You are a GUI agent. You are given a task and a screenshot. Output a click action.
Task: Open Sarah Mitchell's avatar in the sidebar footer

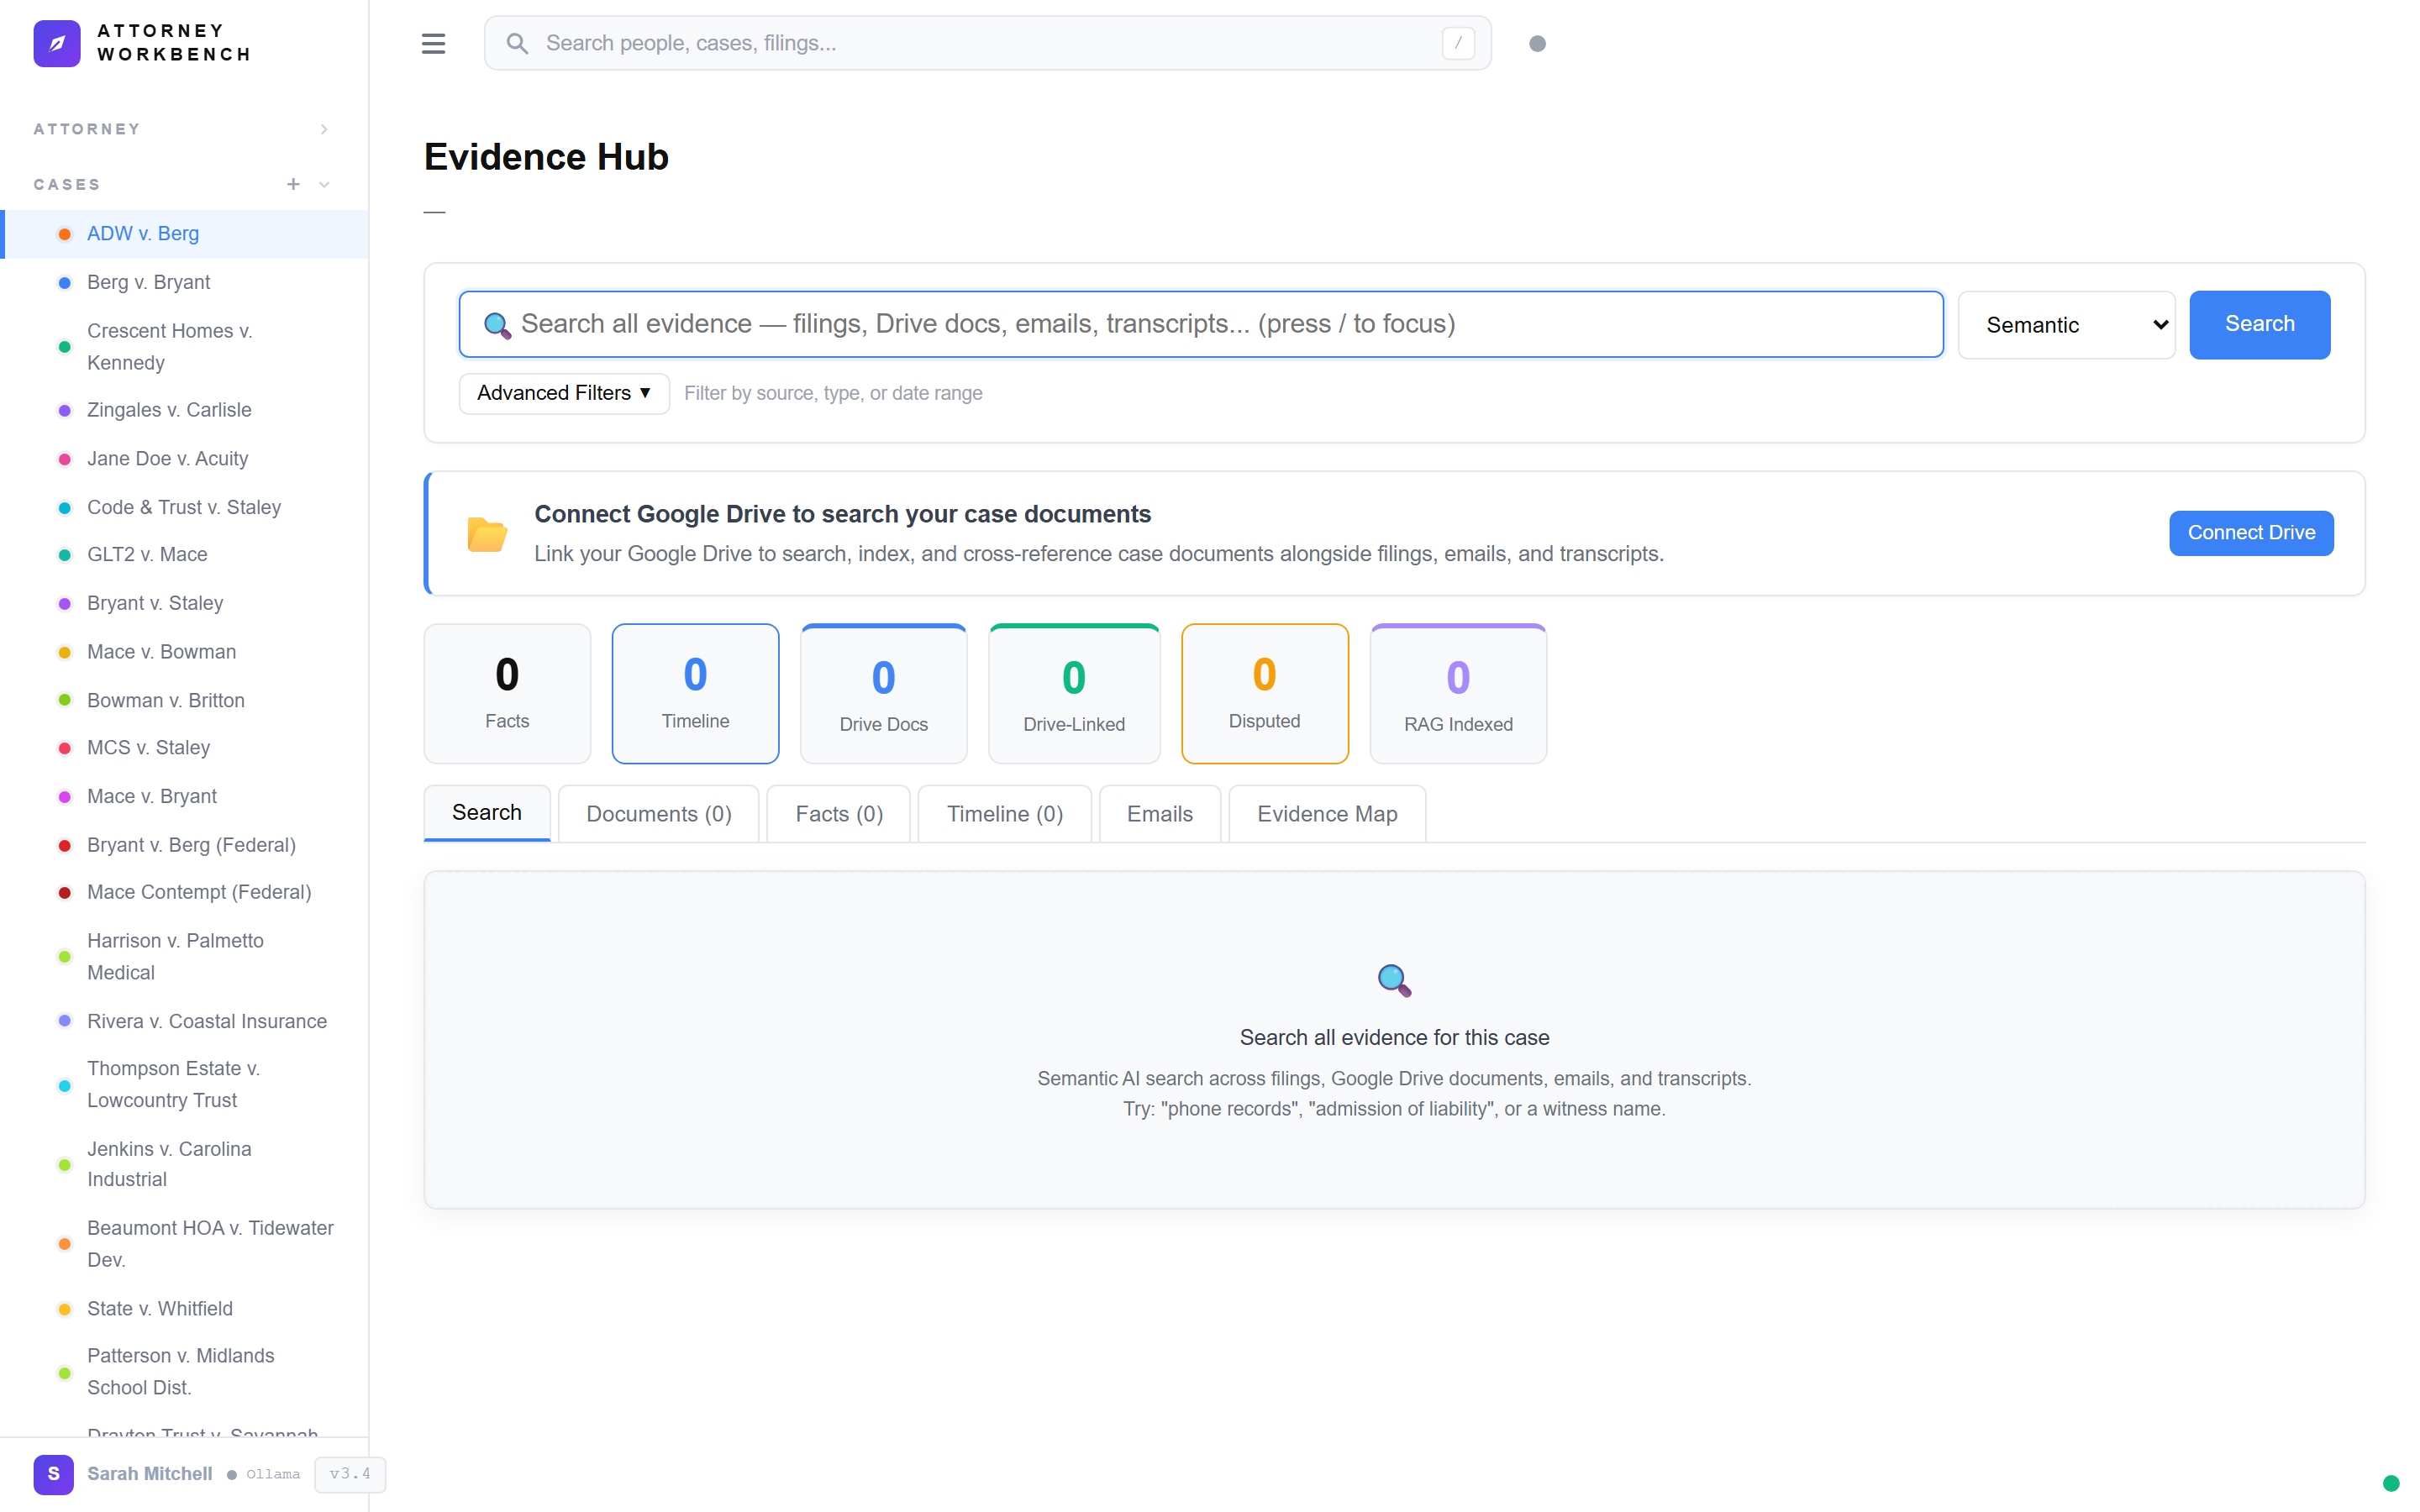53,1474
